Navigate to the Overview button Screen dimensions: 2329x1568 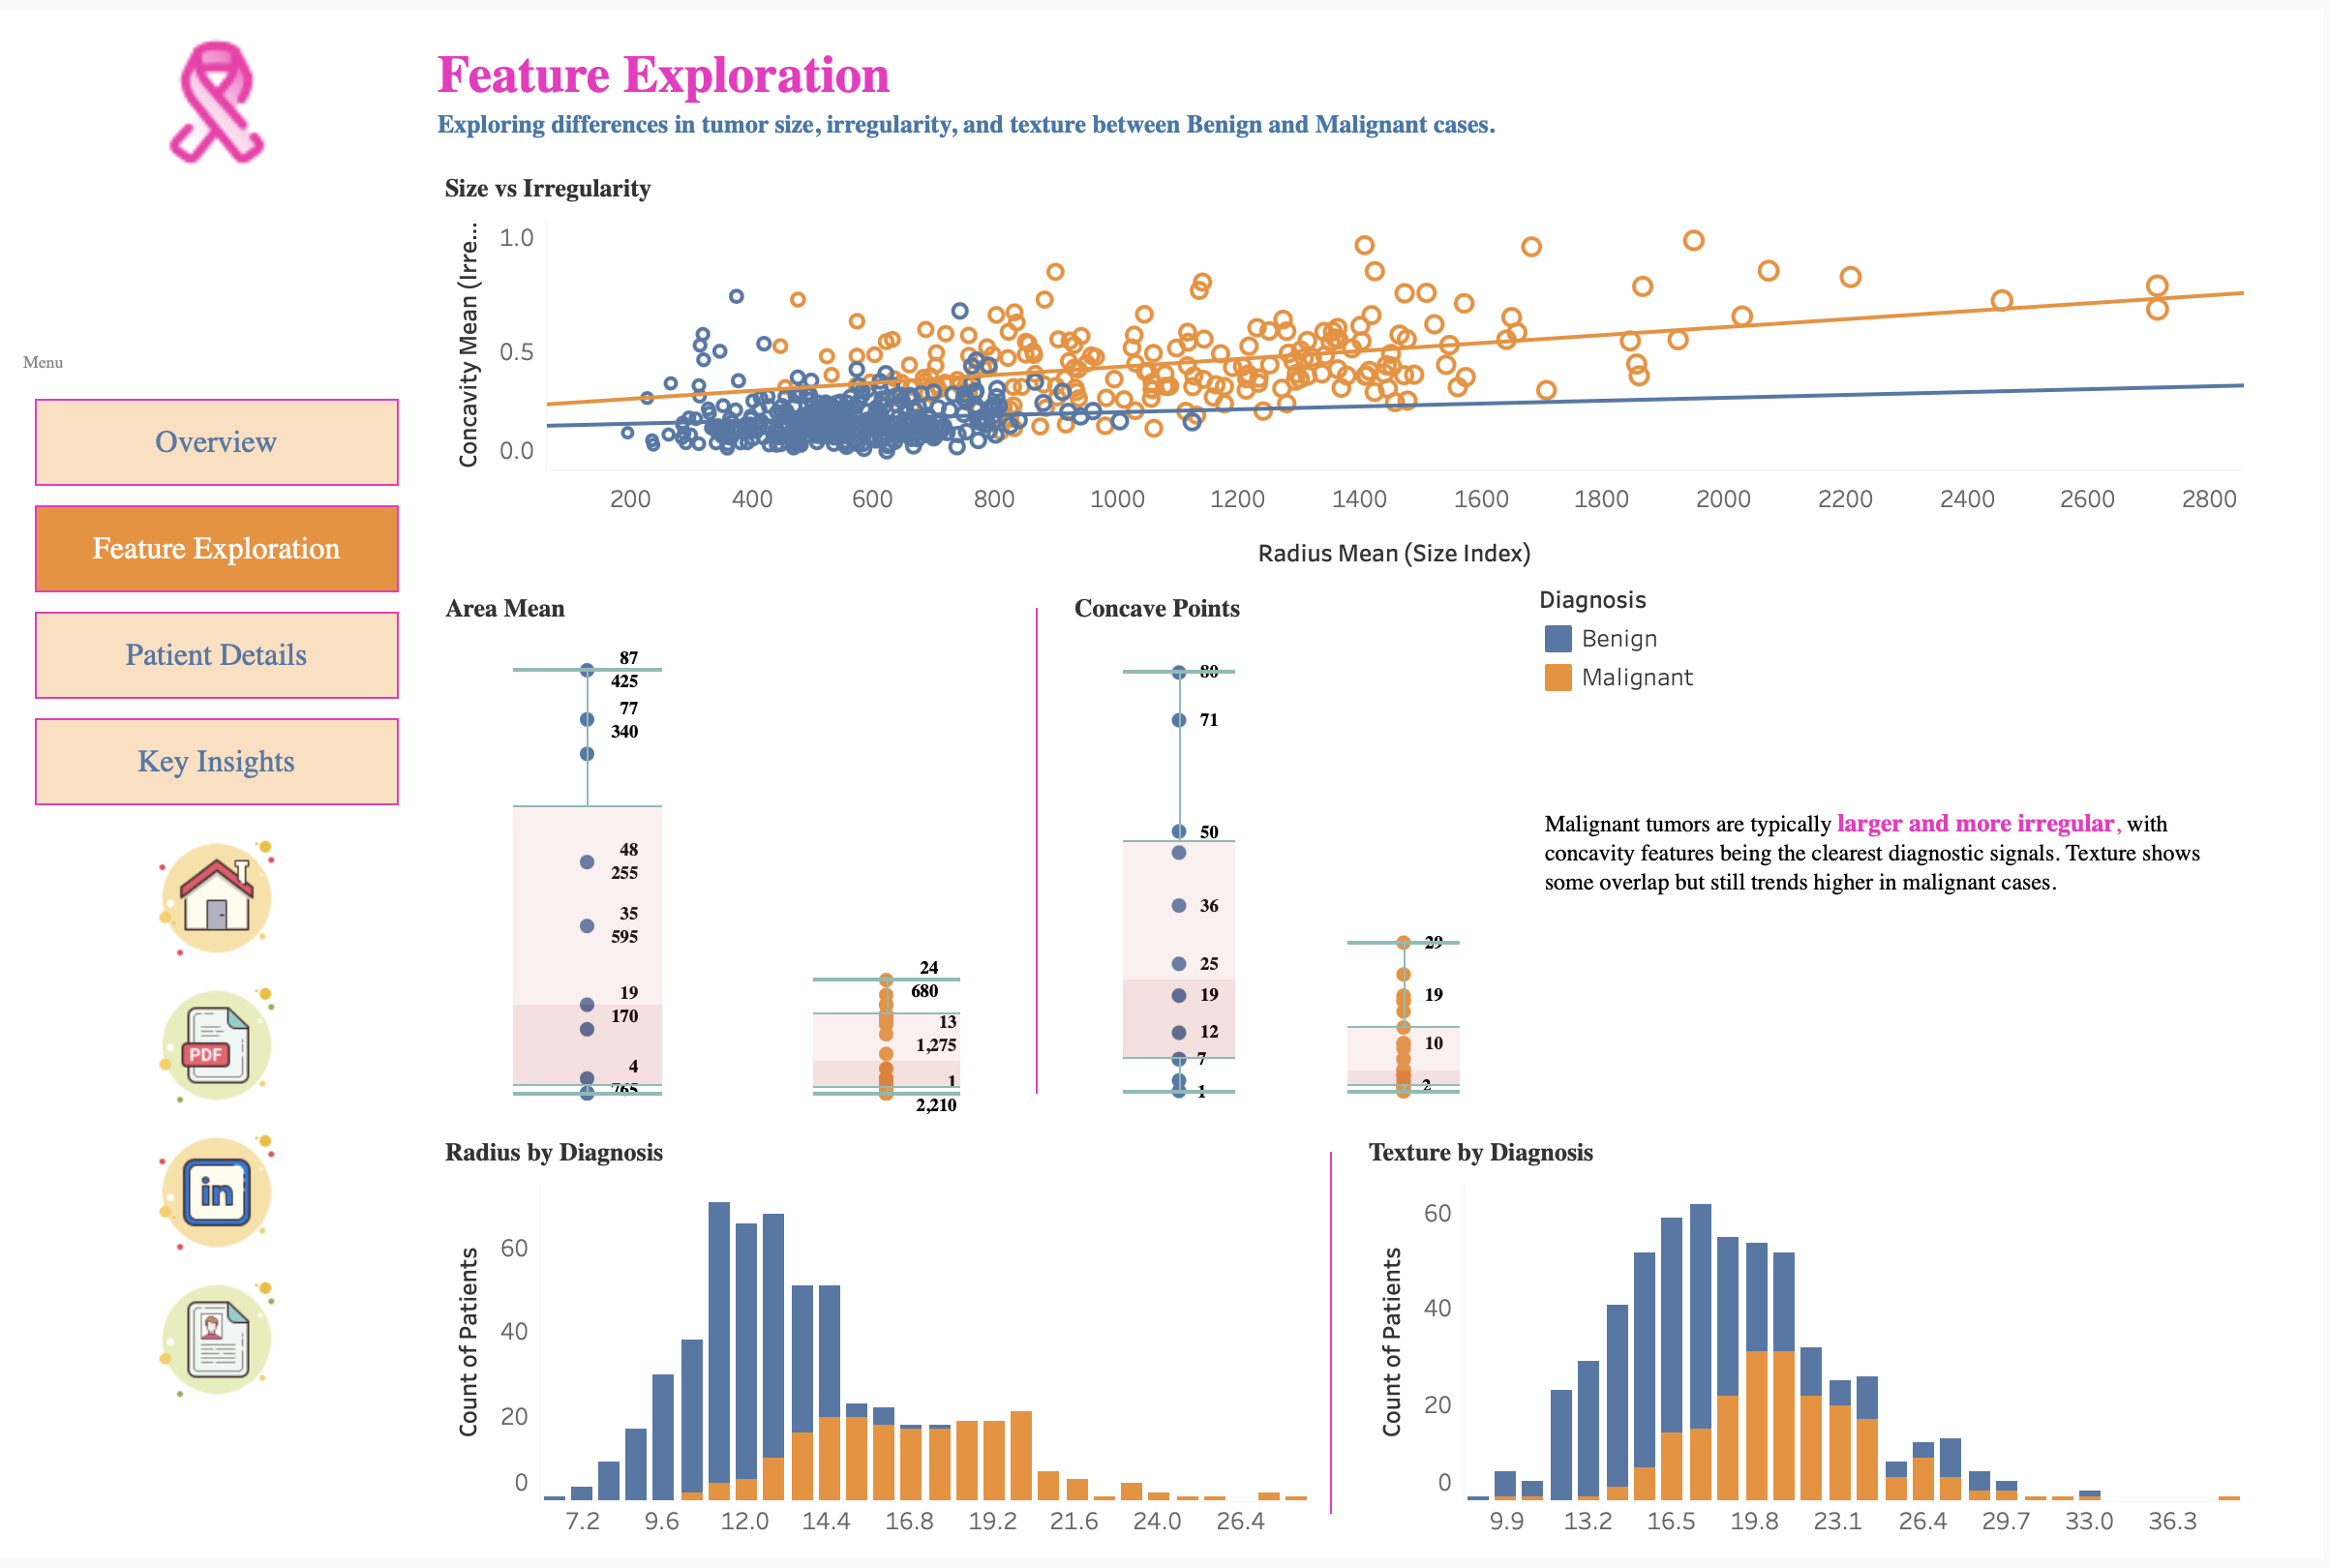pos(216,442)
